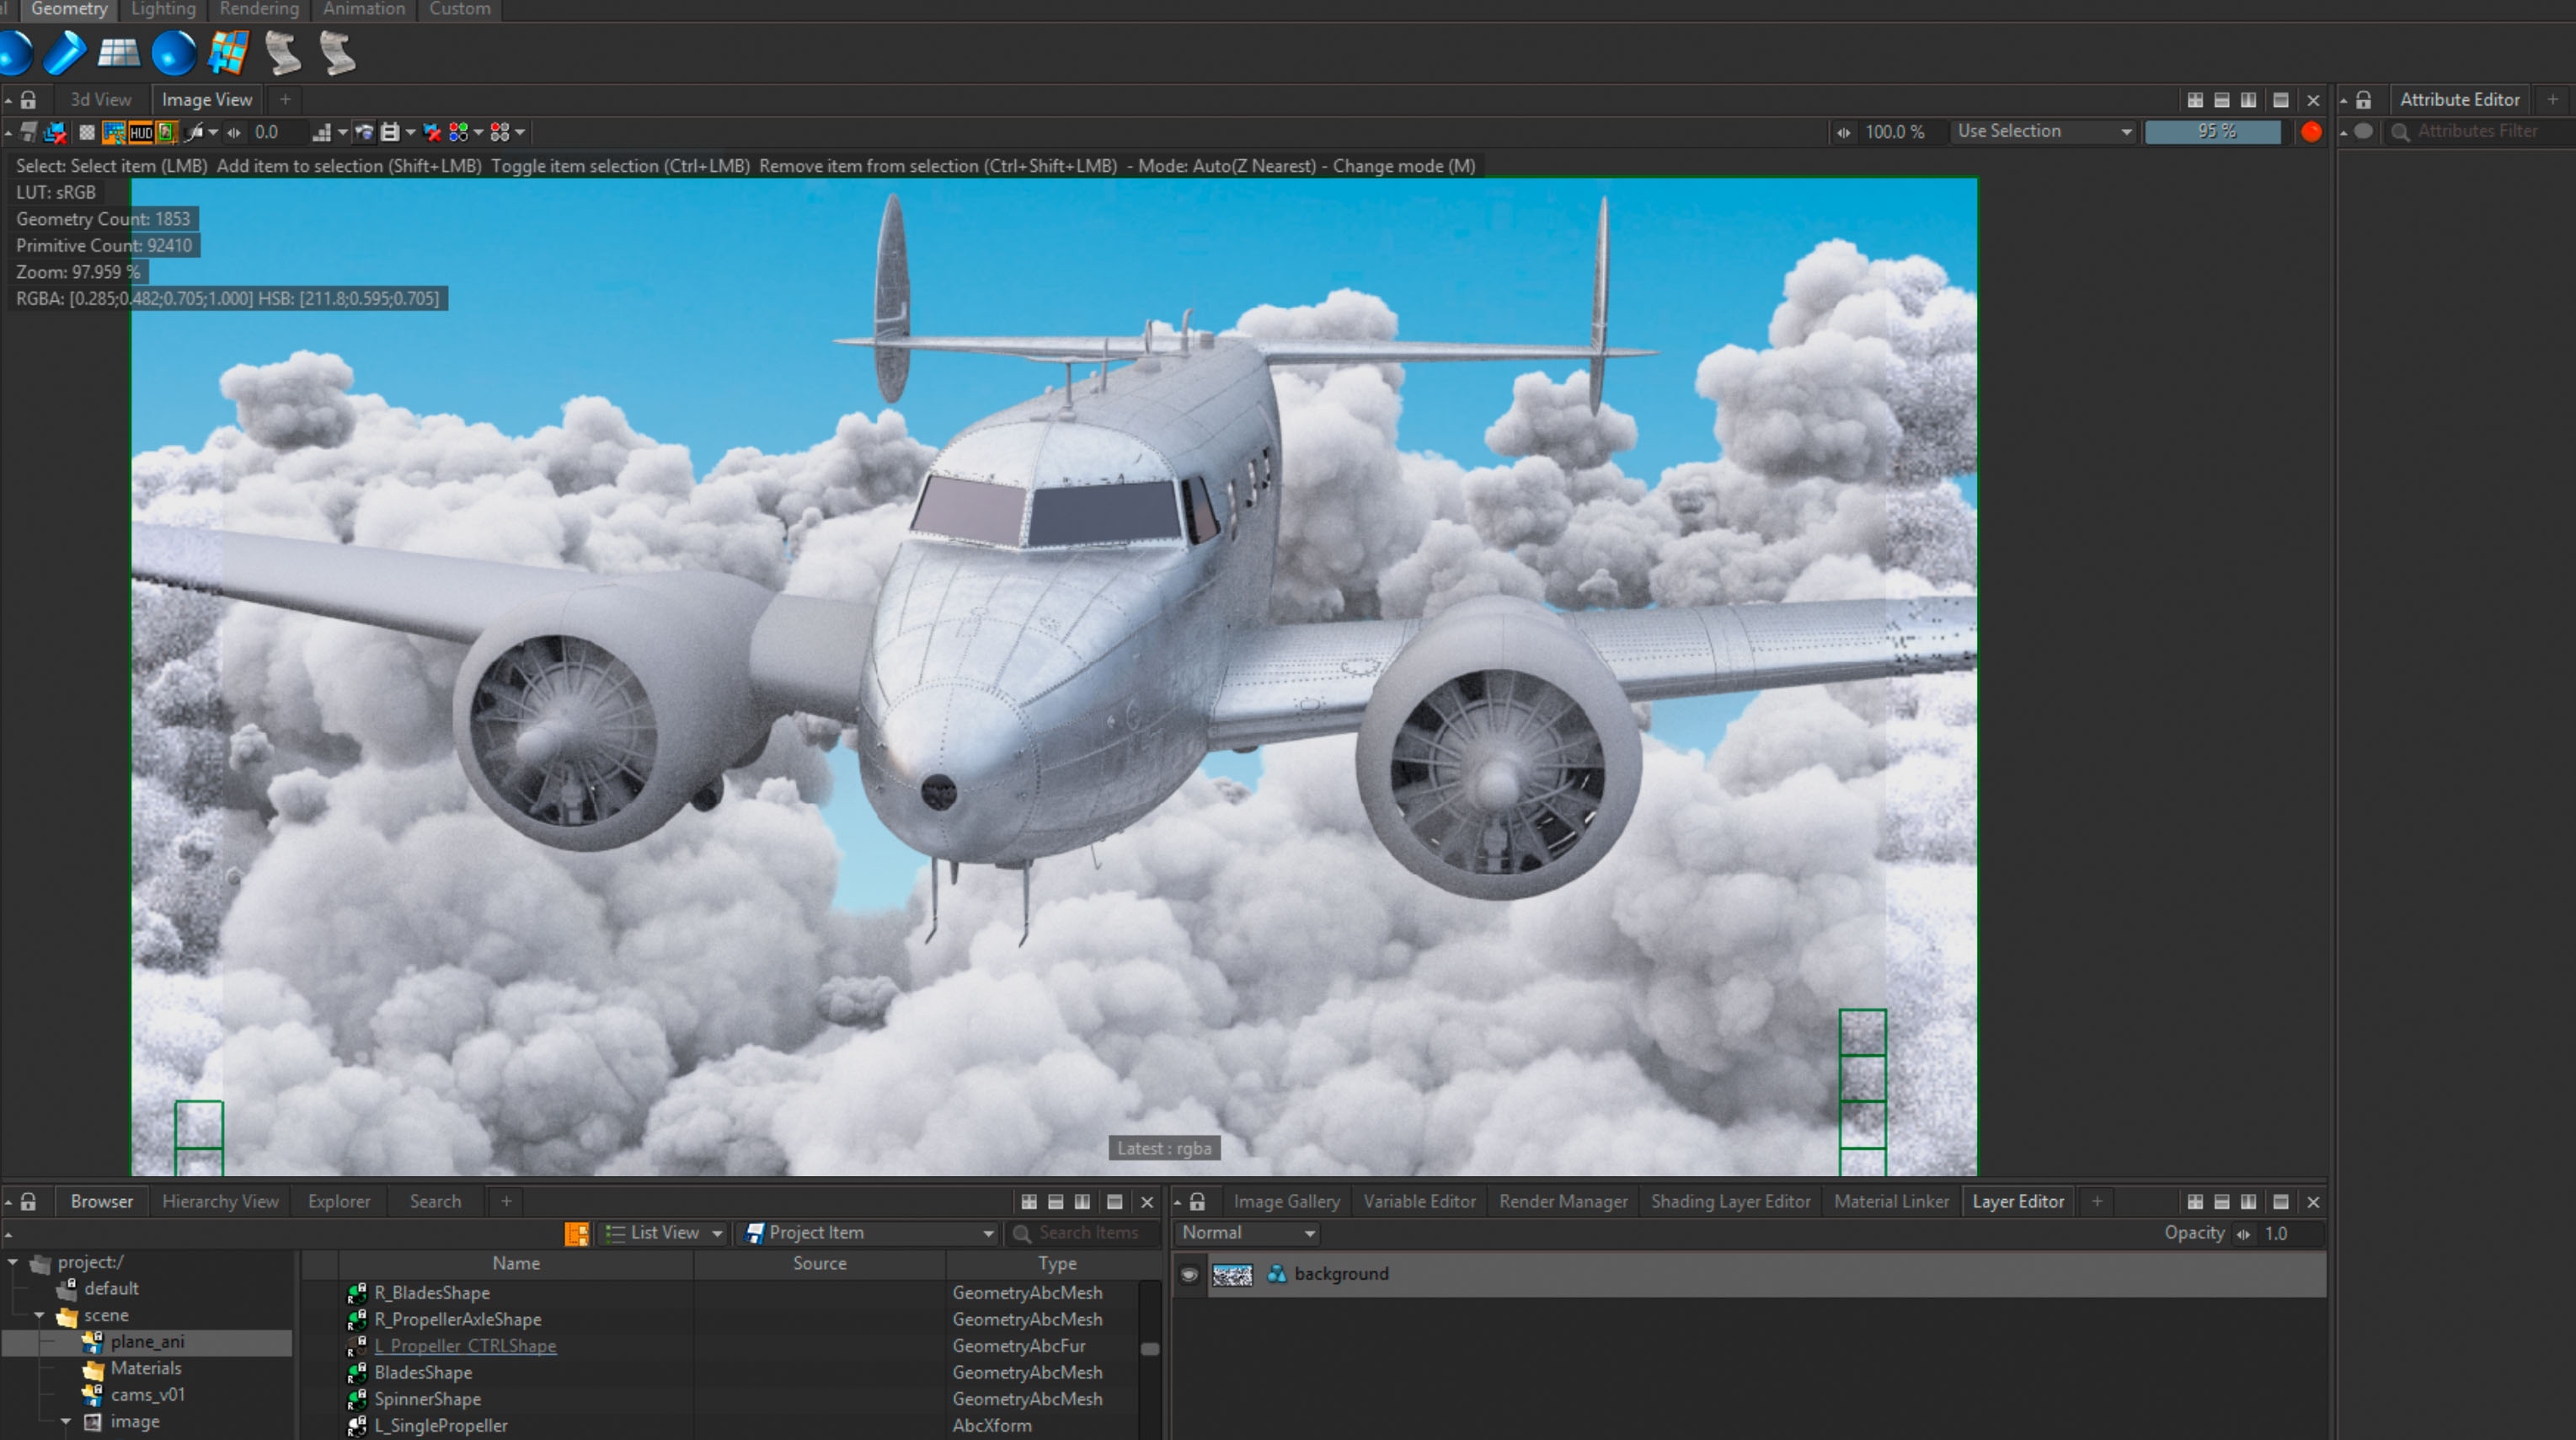Image resolution: width=2576 pixels, height=1440 pixels.
Task: Open the Lighting shelf tab
Action: (x=163, y=9)
